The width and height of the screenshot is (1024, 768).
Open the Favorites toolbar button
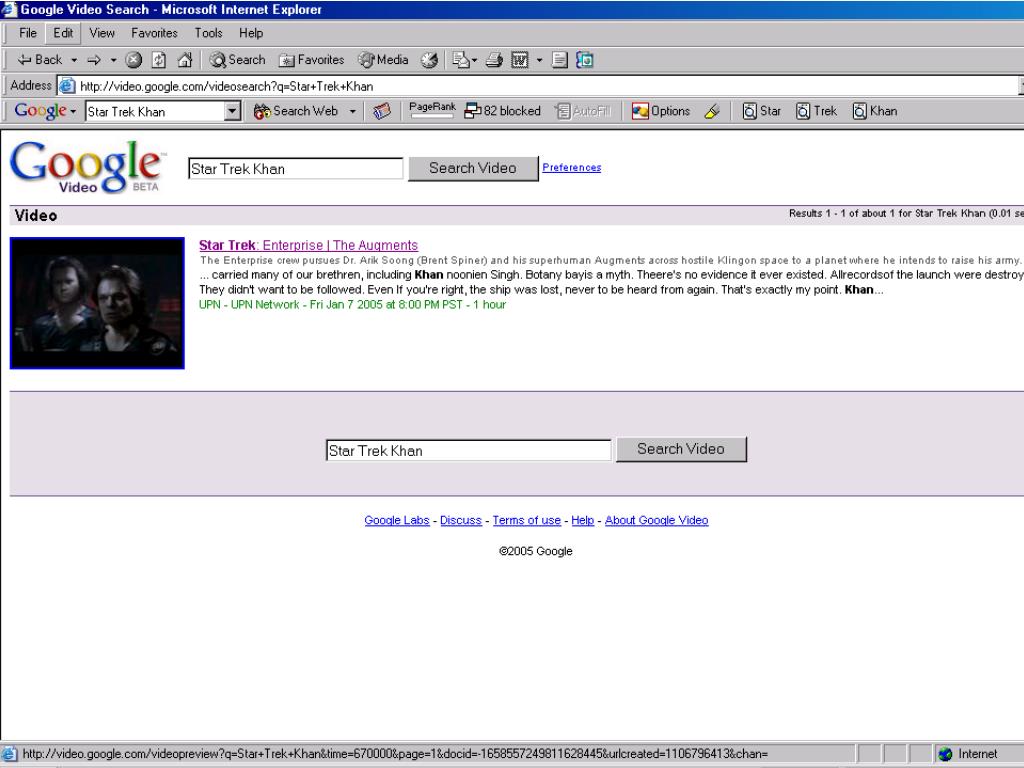point(312,60)
